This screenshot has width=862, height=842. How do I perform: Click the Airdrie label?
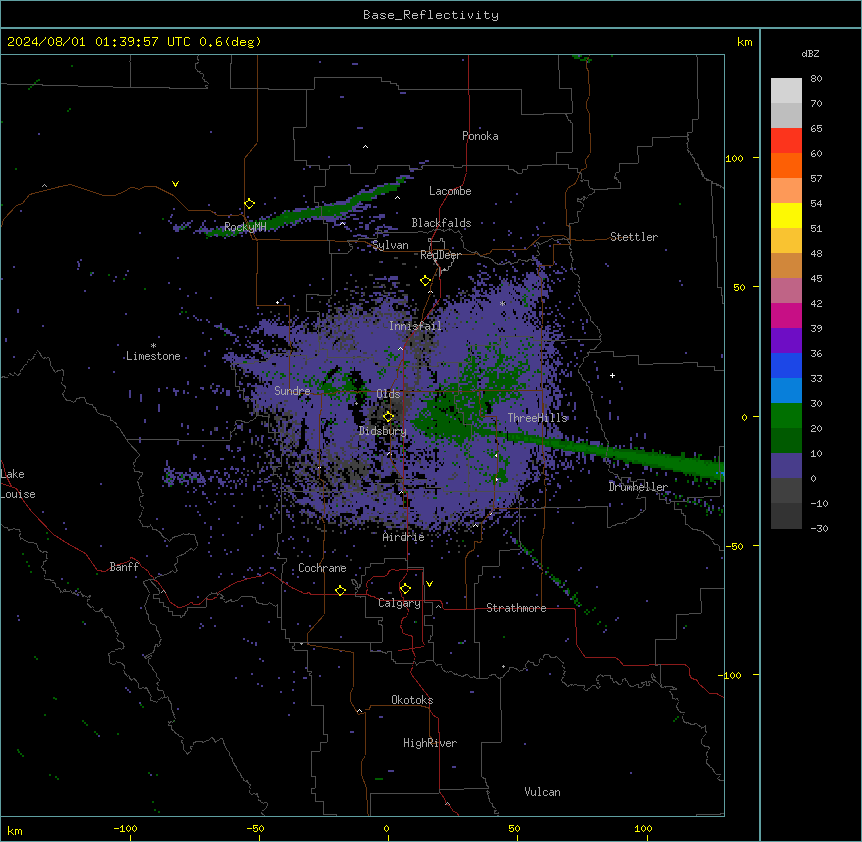point(404,537)
